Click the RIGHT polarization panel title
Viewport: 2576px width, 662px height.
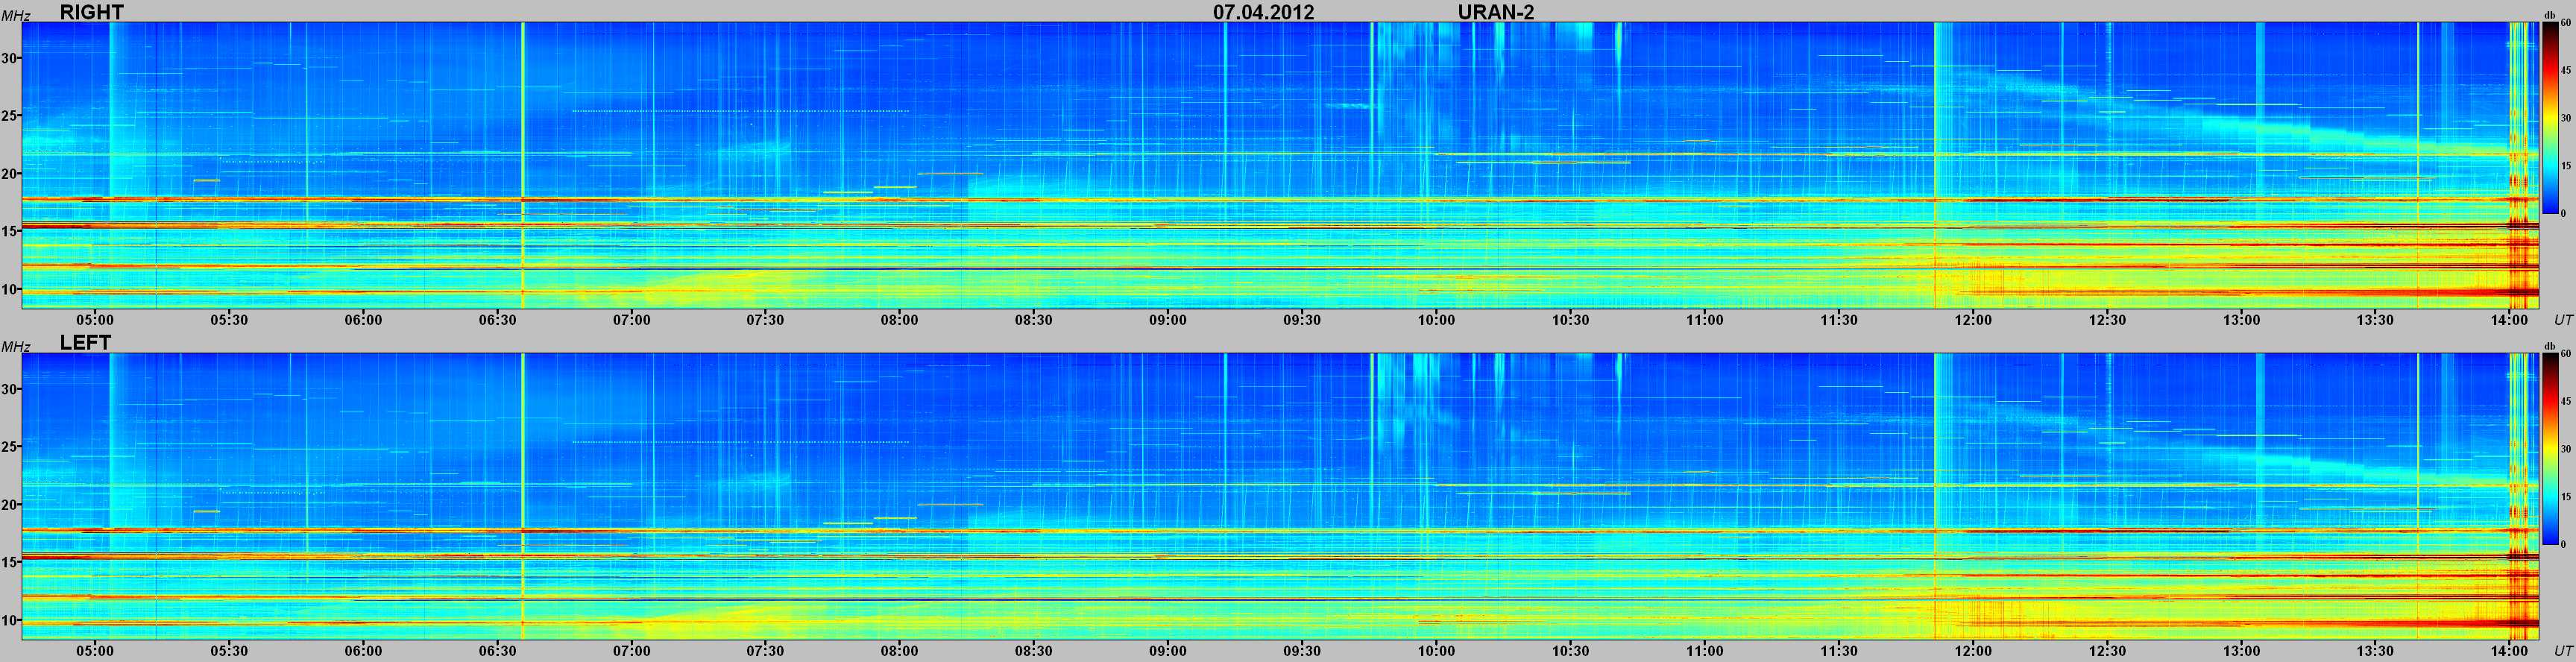[92, 12]
